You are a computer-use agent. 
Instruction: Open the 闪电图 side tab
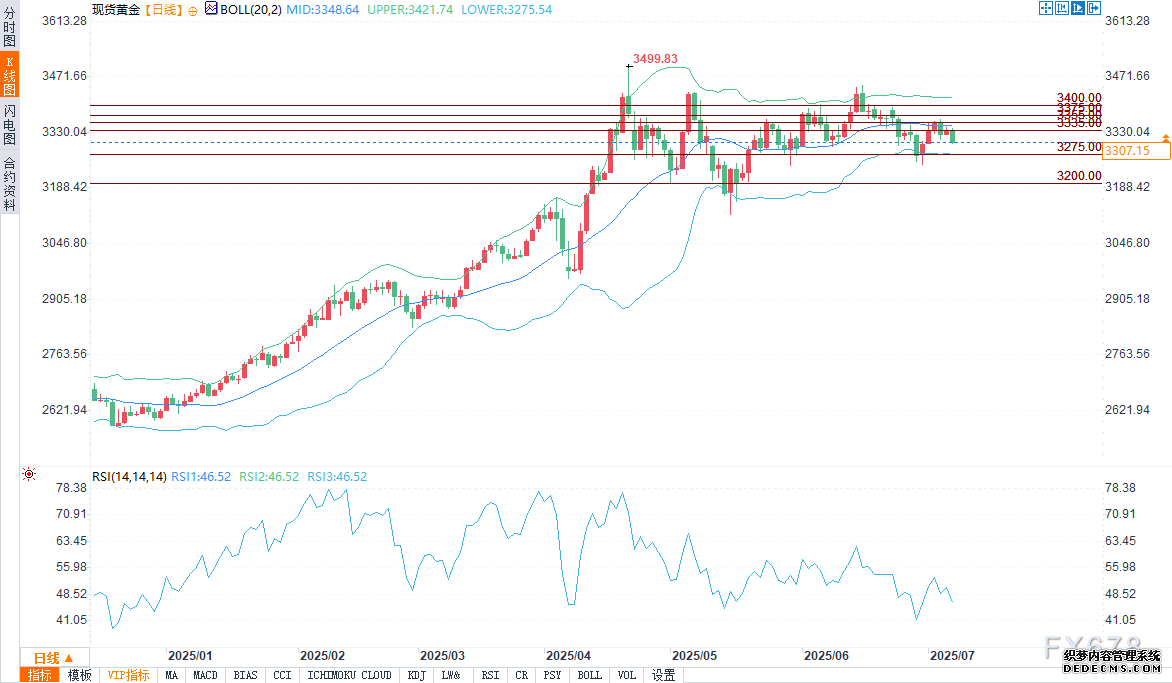(10, 124)
